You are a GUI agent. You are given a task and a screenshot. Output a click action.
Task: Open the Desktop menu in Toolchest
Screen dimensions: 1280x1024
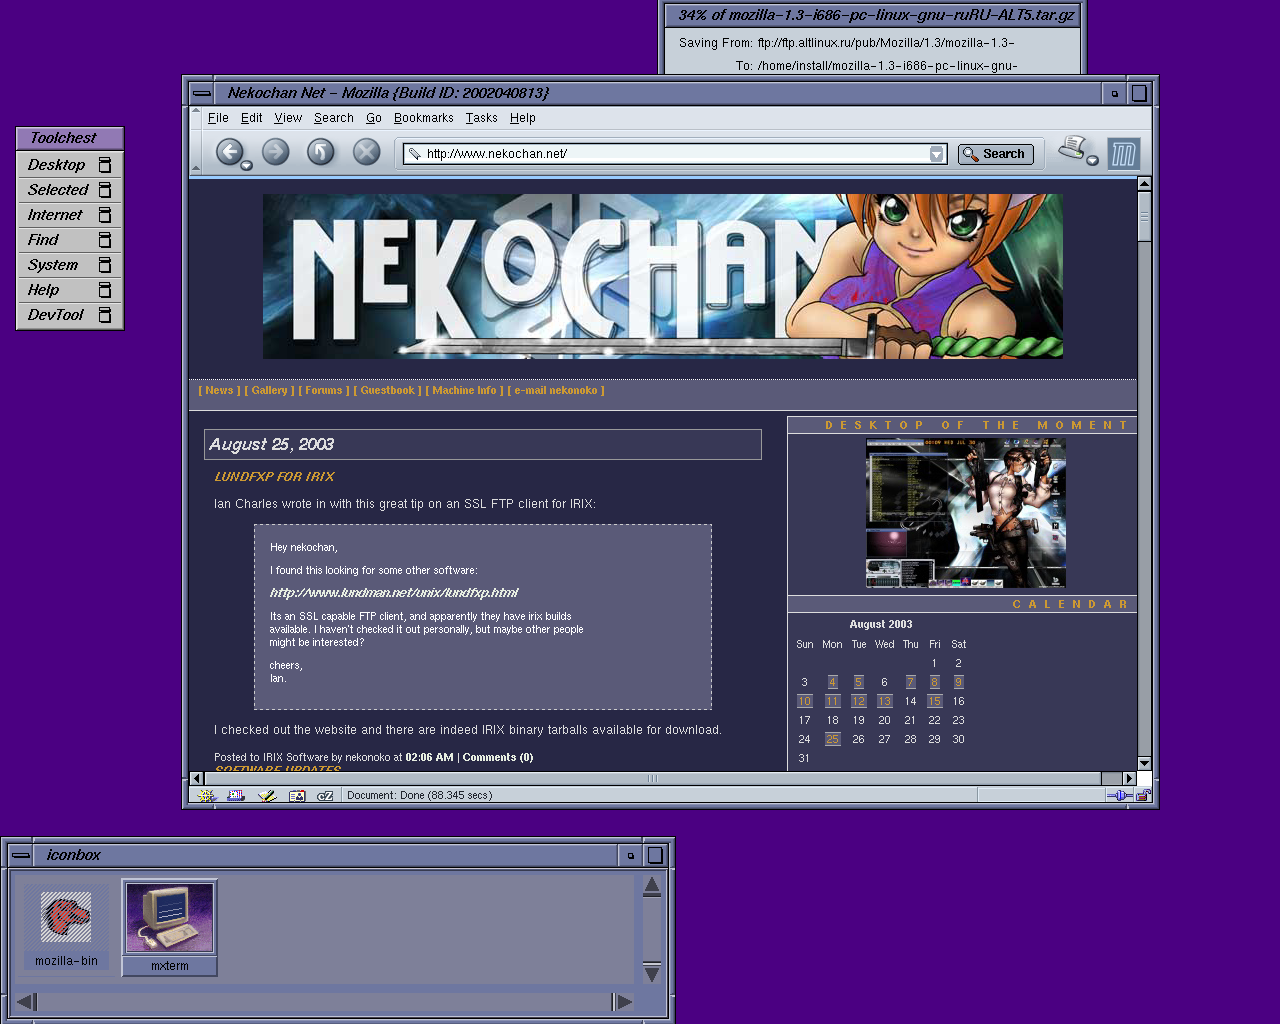(56, 165)
